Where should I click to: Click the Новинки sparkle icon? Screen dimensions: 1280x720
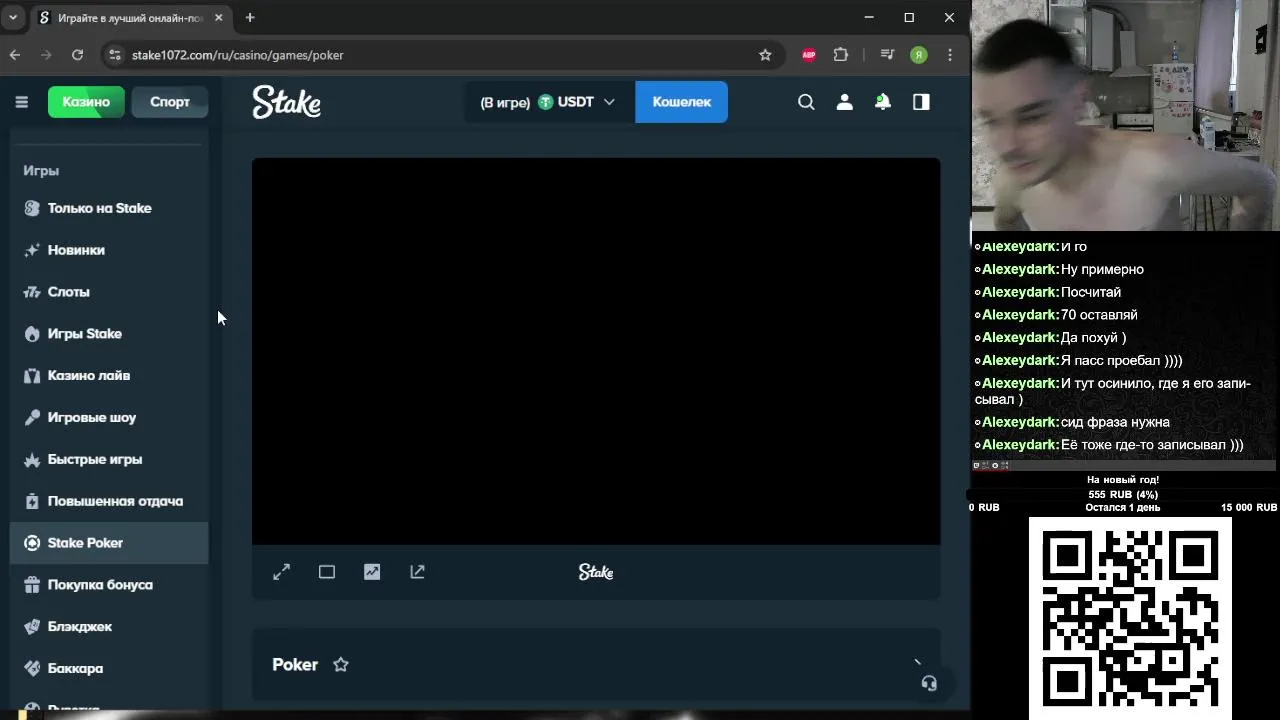(x=32, y=250)
